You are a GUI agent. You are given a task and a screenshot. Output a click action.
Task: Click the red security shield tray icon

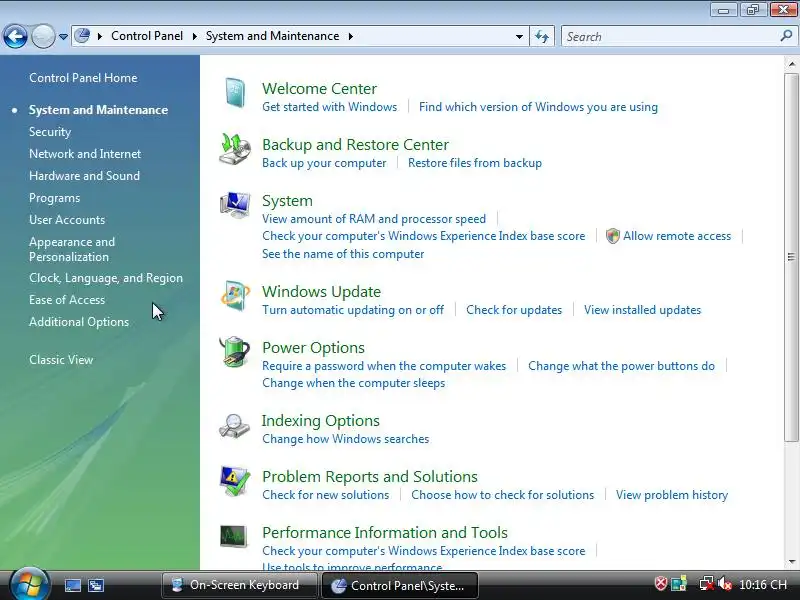point(661,584)
